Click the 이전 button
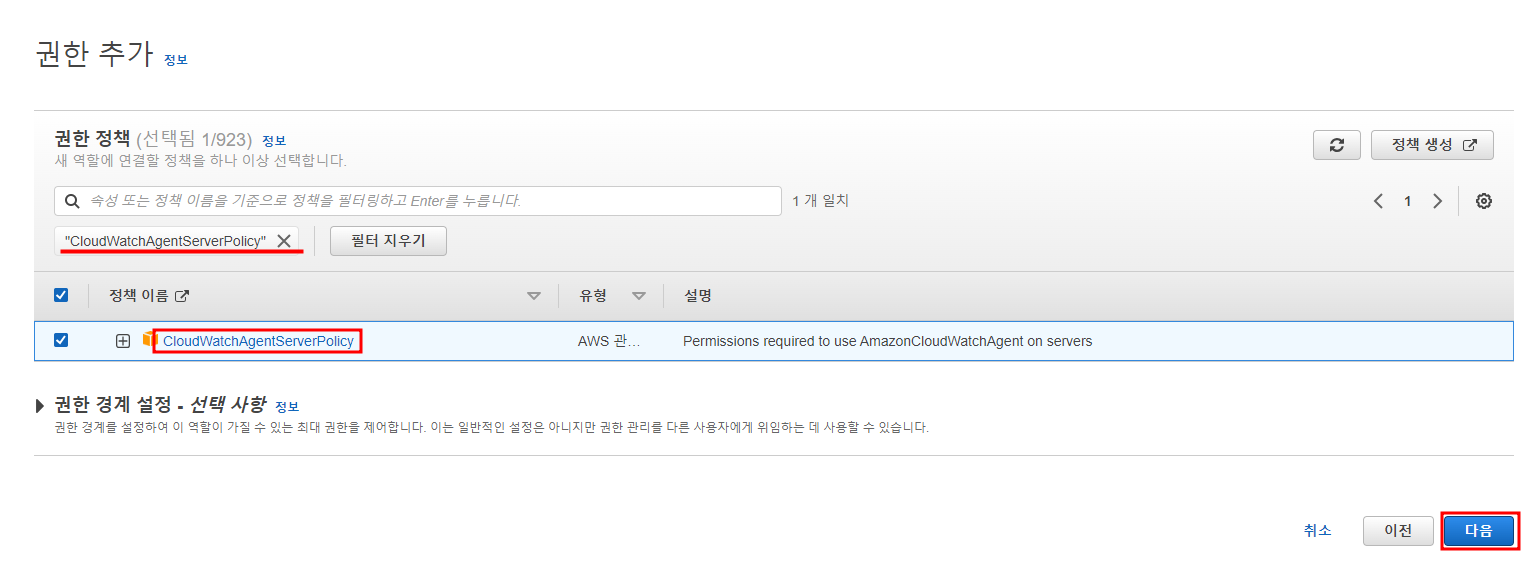1532x562 pixels. [x=1397, y=531]
